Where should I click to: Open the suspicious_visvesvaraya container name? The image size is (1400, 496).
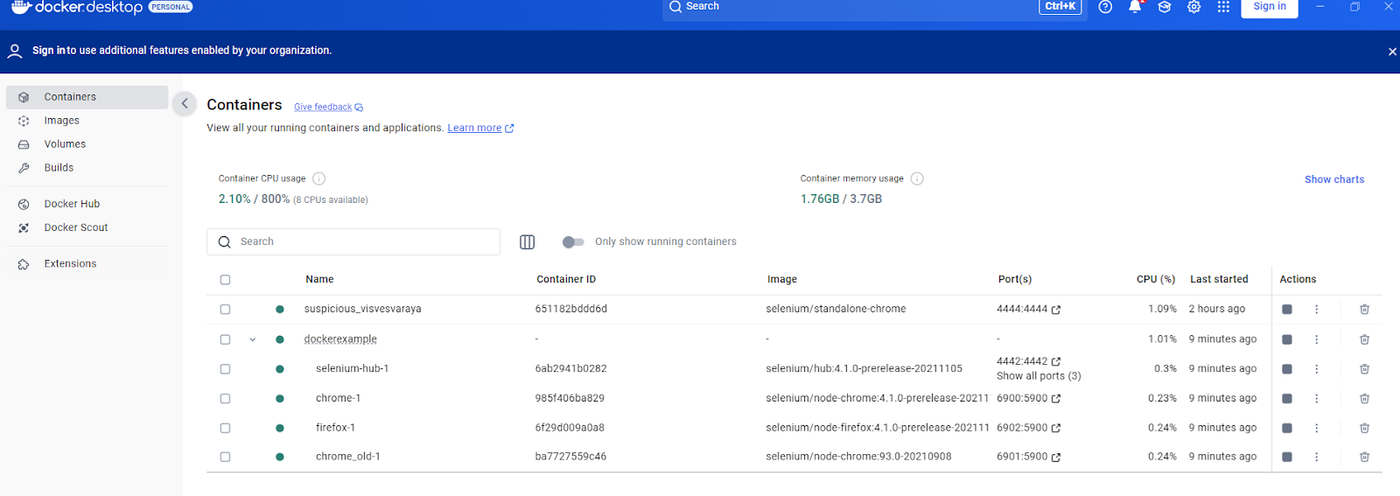tap(362, 309)
